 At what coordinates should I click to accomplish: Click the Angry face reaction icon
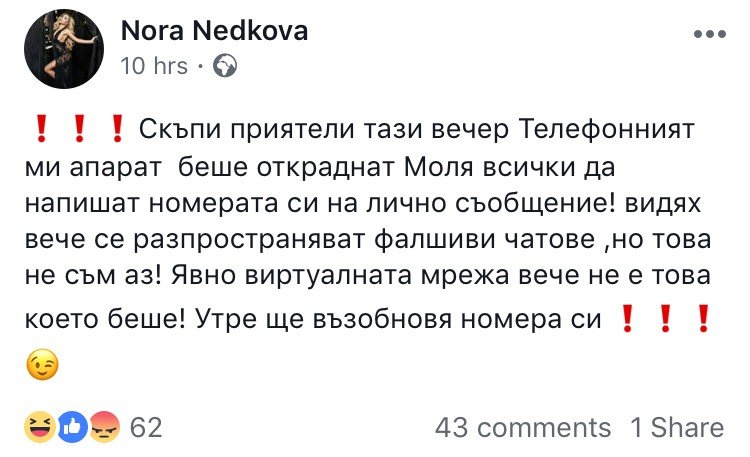[106, 427]
